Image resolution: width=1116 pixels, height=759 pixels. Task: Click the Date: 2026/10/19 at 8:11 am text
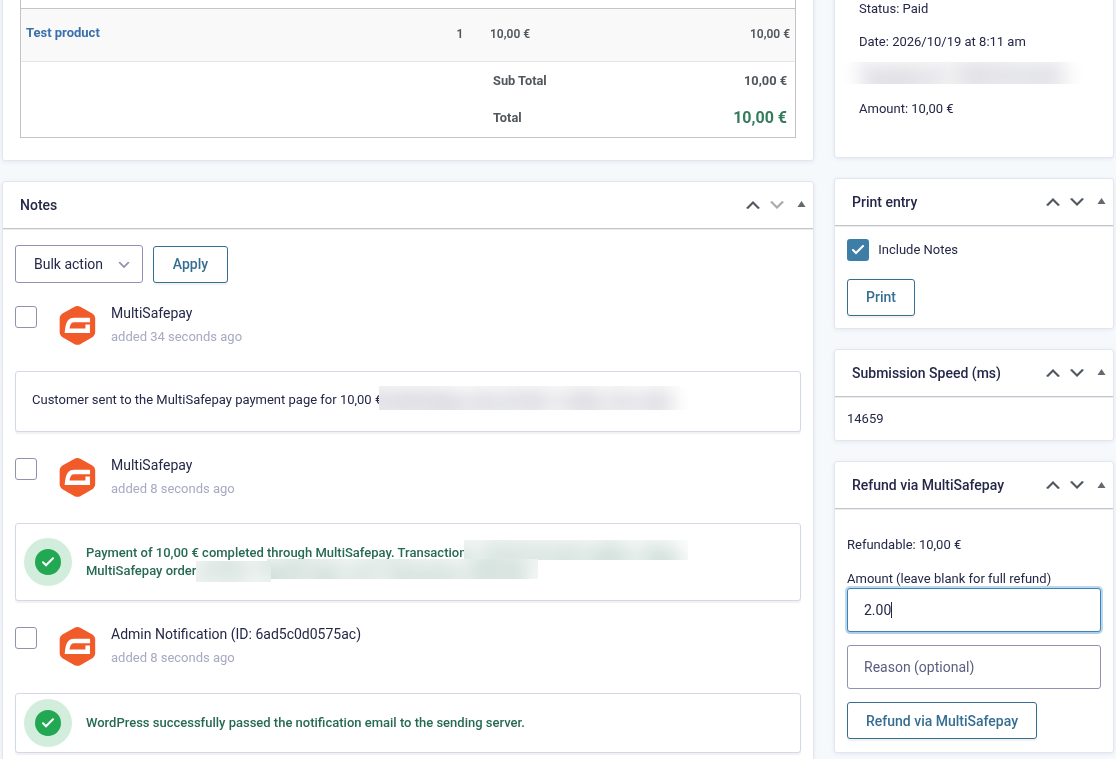pyautogui.click(x=942, y=41)
